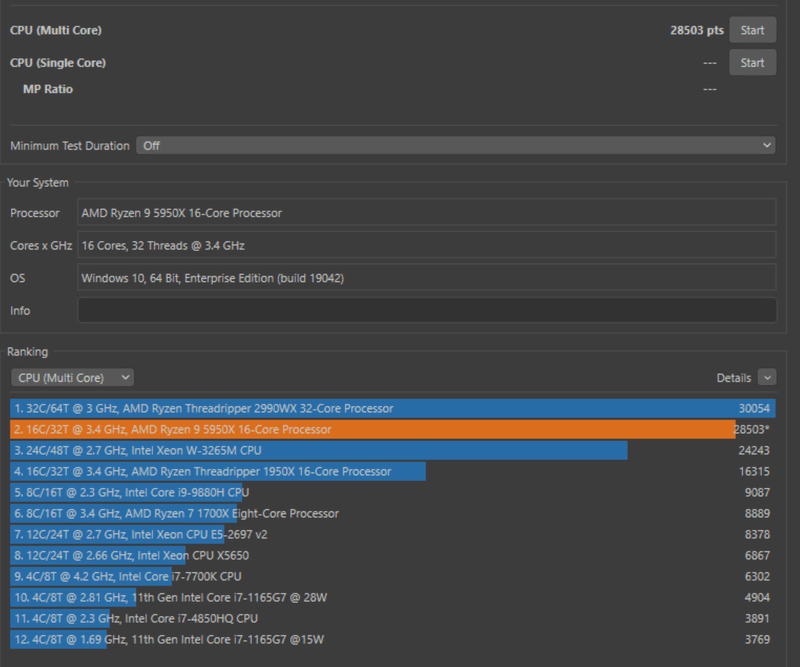Image resolution: width=800 pixels, height=667 pixels.
Task: Click the Your System group heading
Action: pos(38,183)
